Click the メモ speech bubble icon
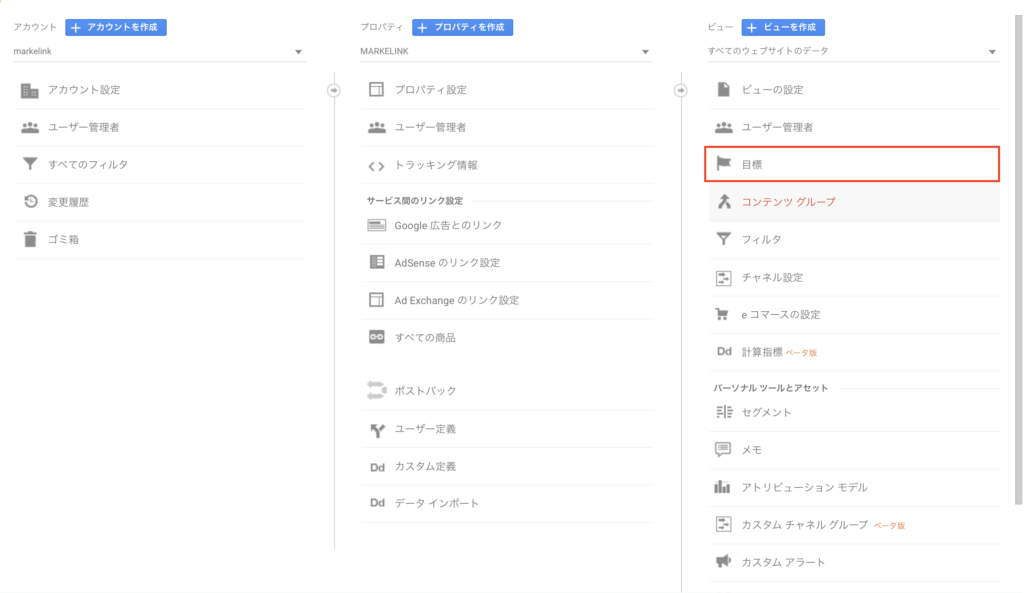 click(723, 449)
